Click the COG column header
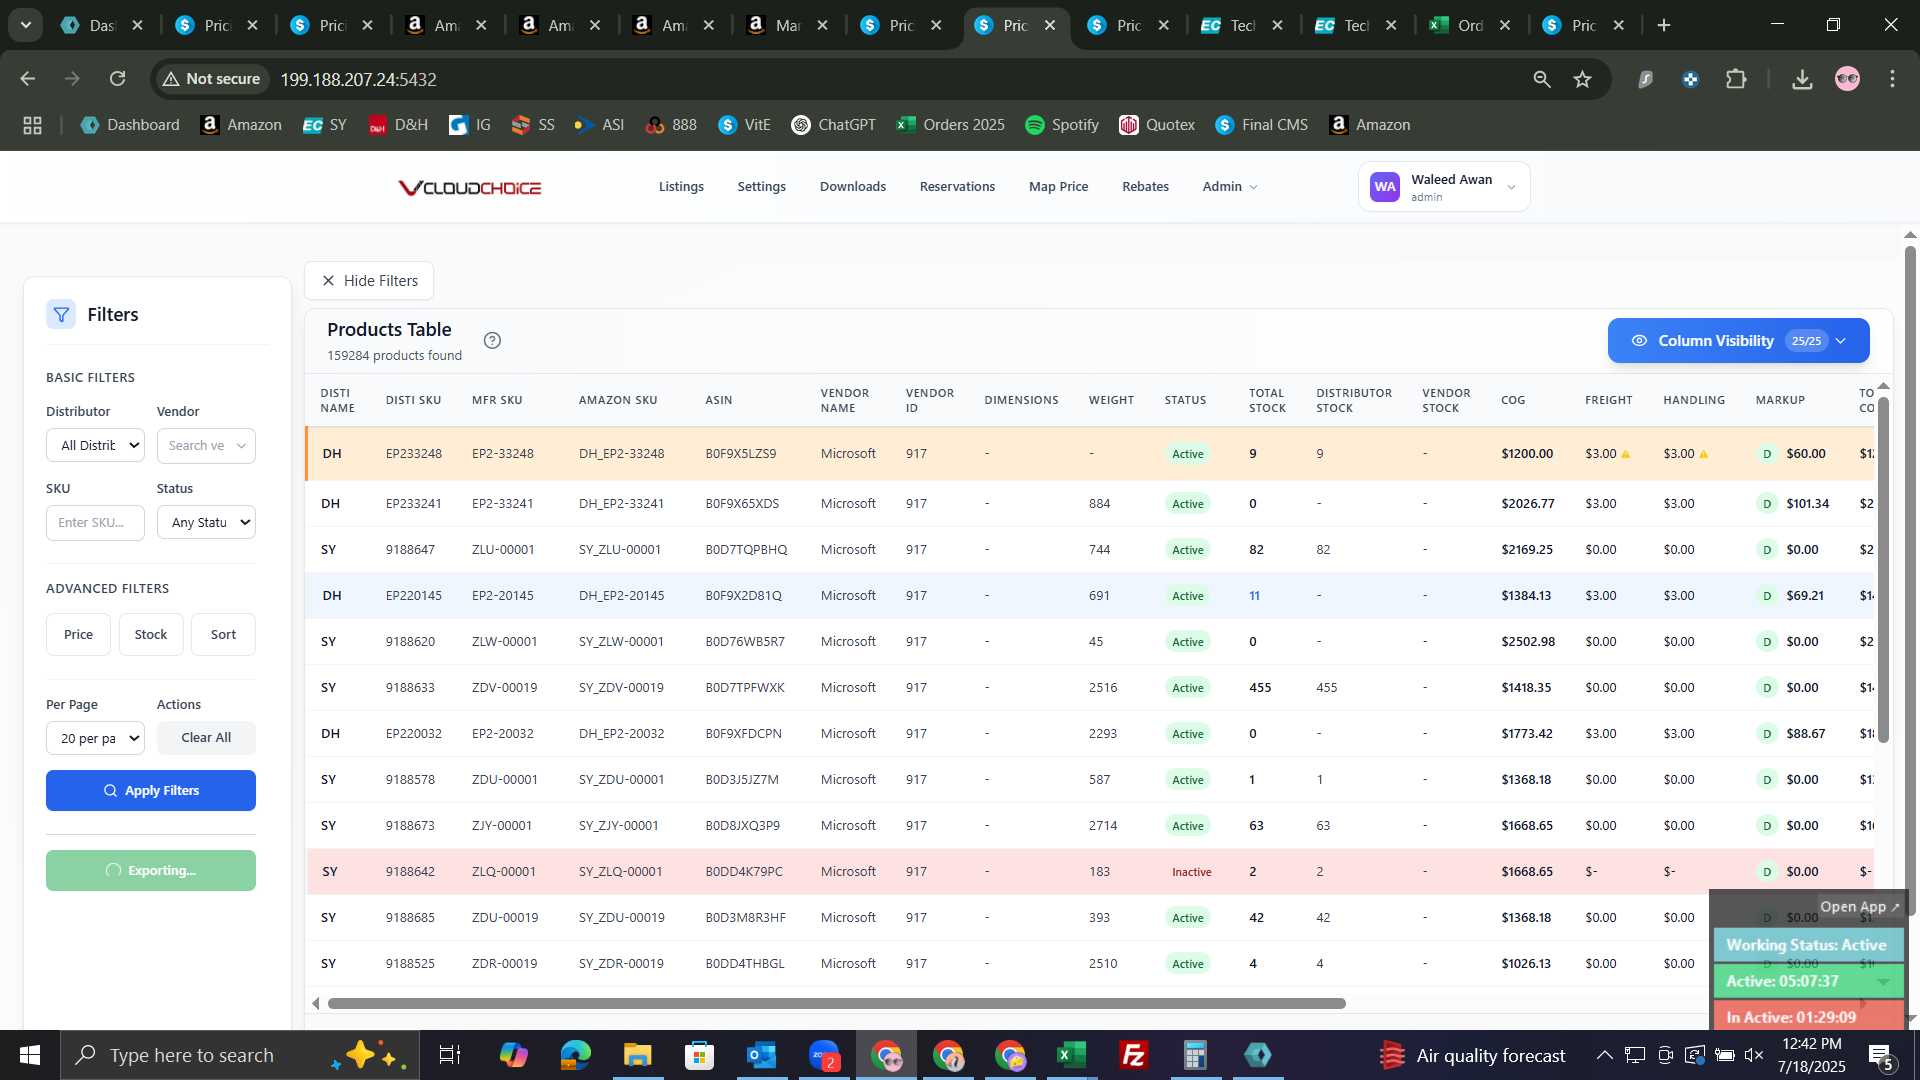1920x1080 pixels. tap(1513, 400)
